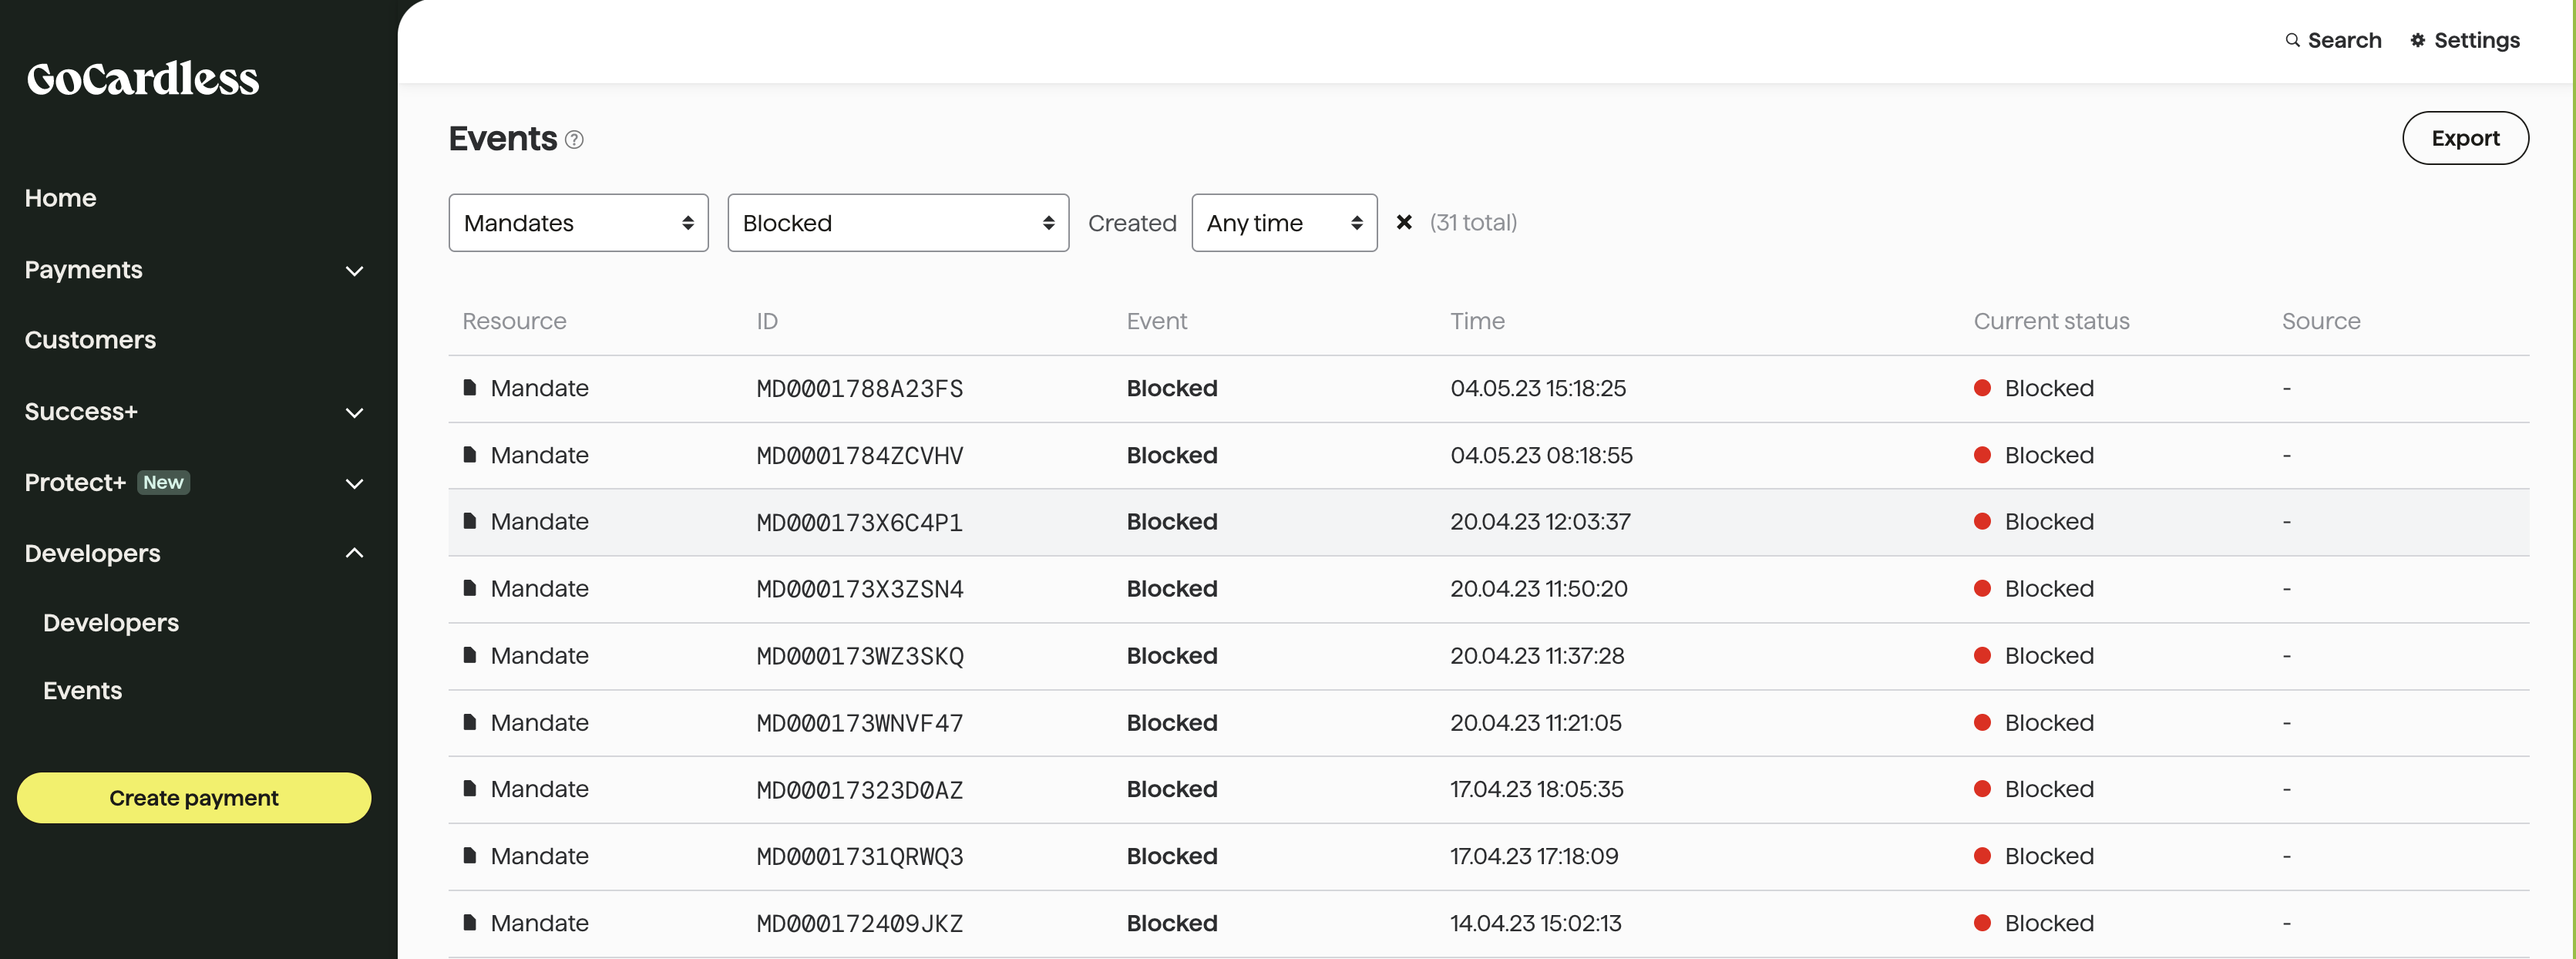Open the Mandates resource dropdown
The width and height of the screenshot is (2576, 959).
[578, 222]
